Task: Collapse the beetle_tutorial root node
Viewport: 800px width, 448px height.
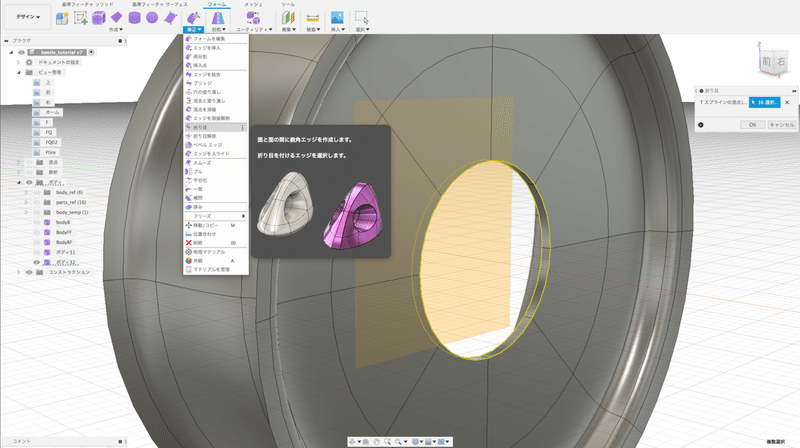Action: tap(12, 53)
